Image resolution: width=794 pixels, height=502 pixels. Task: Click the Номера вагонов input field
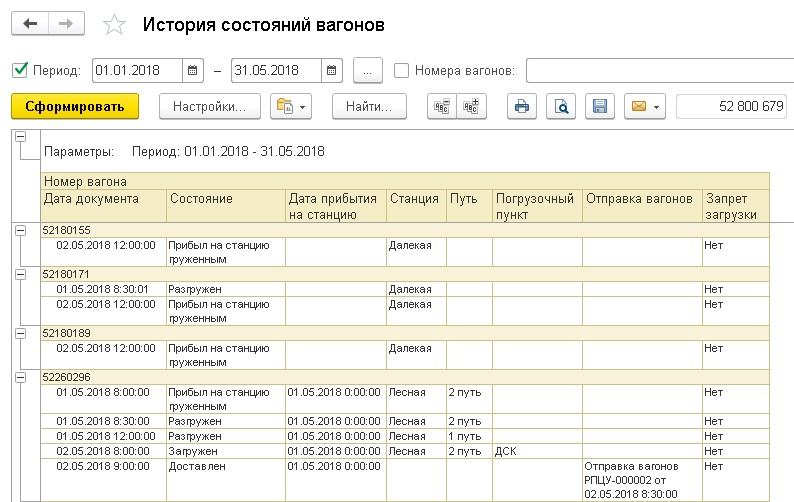(658, 71)
